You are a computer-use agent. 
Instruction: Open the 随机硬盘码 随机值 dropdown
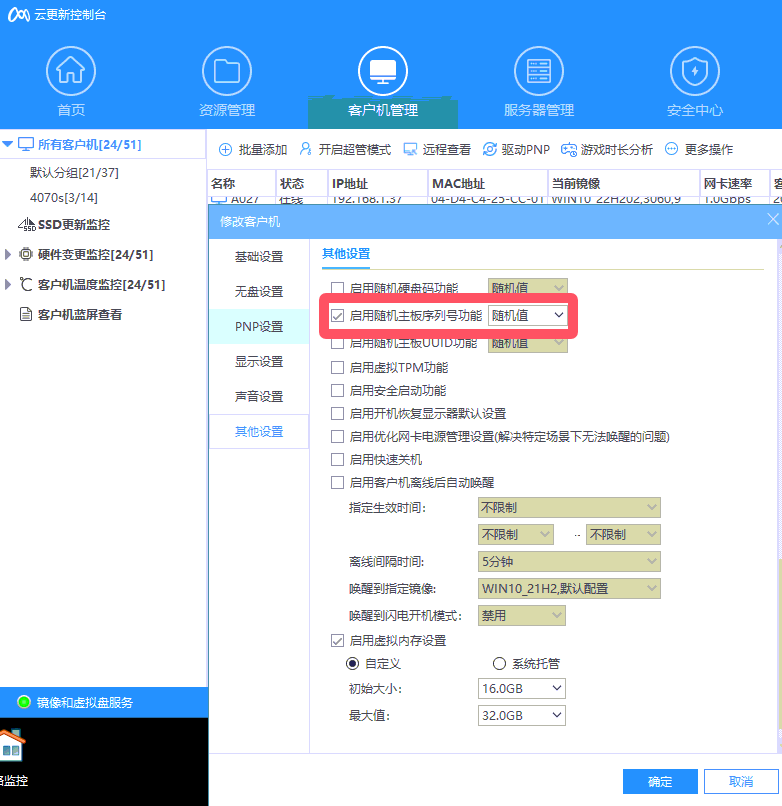(x=528, y=286)
